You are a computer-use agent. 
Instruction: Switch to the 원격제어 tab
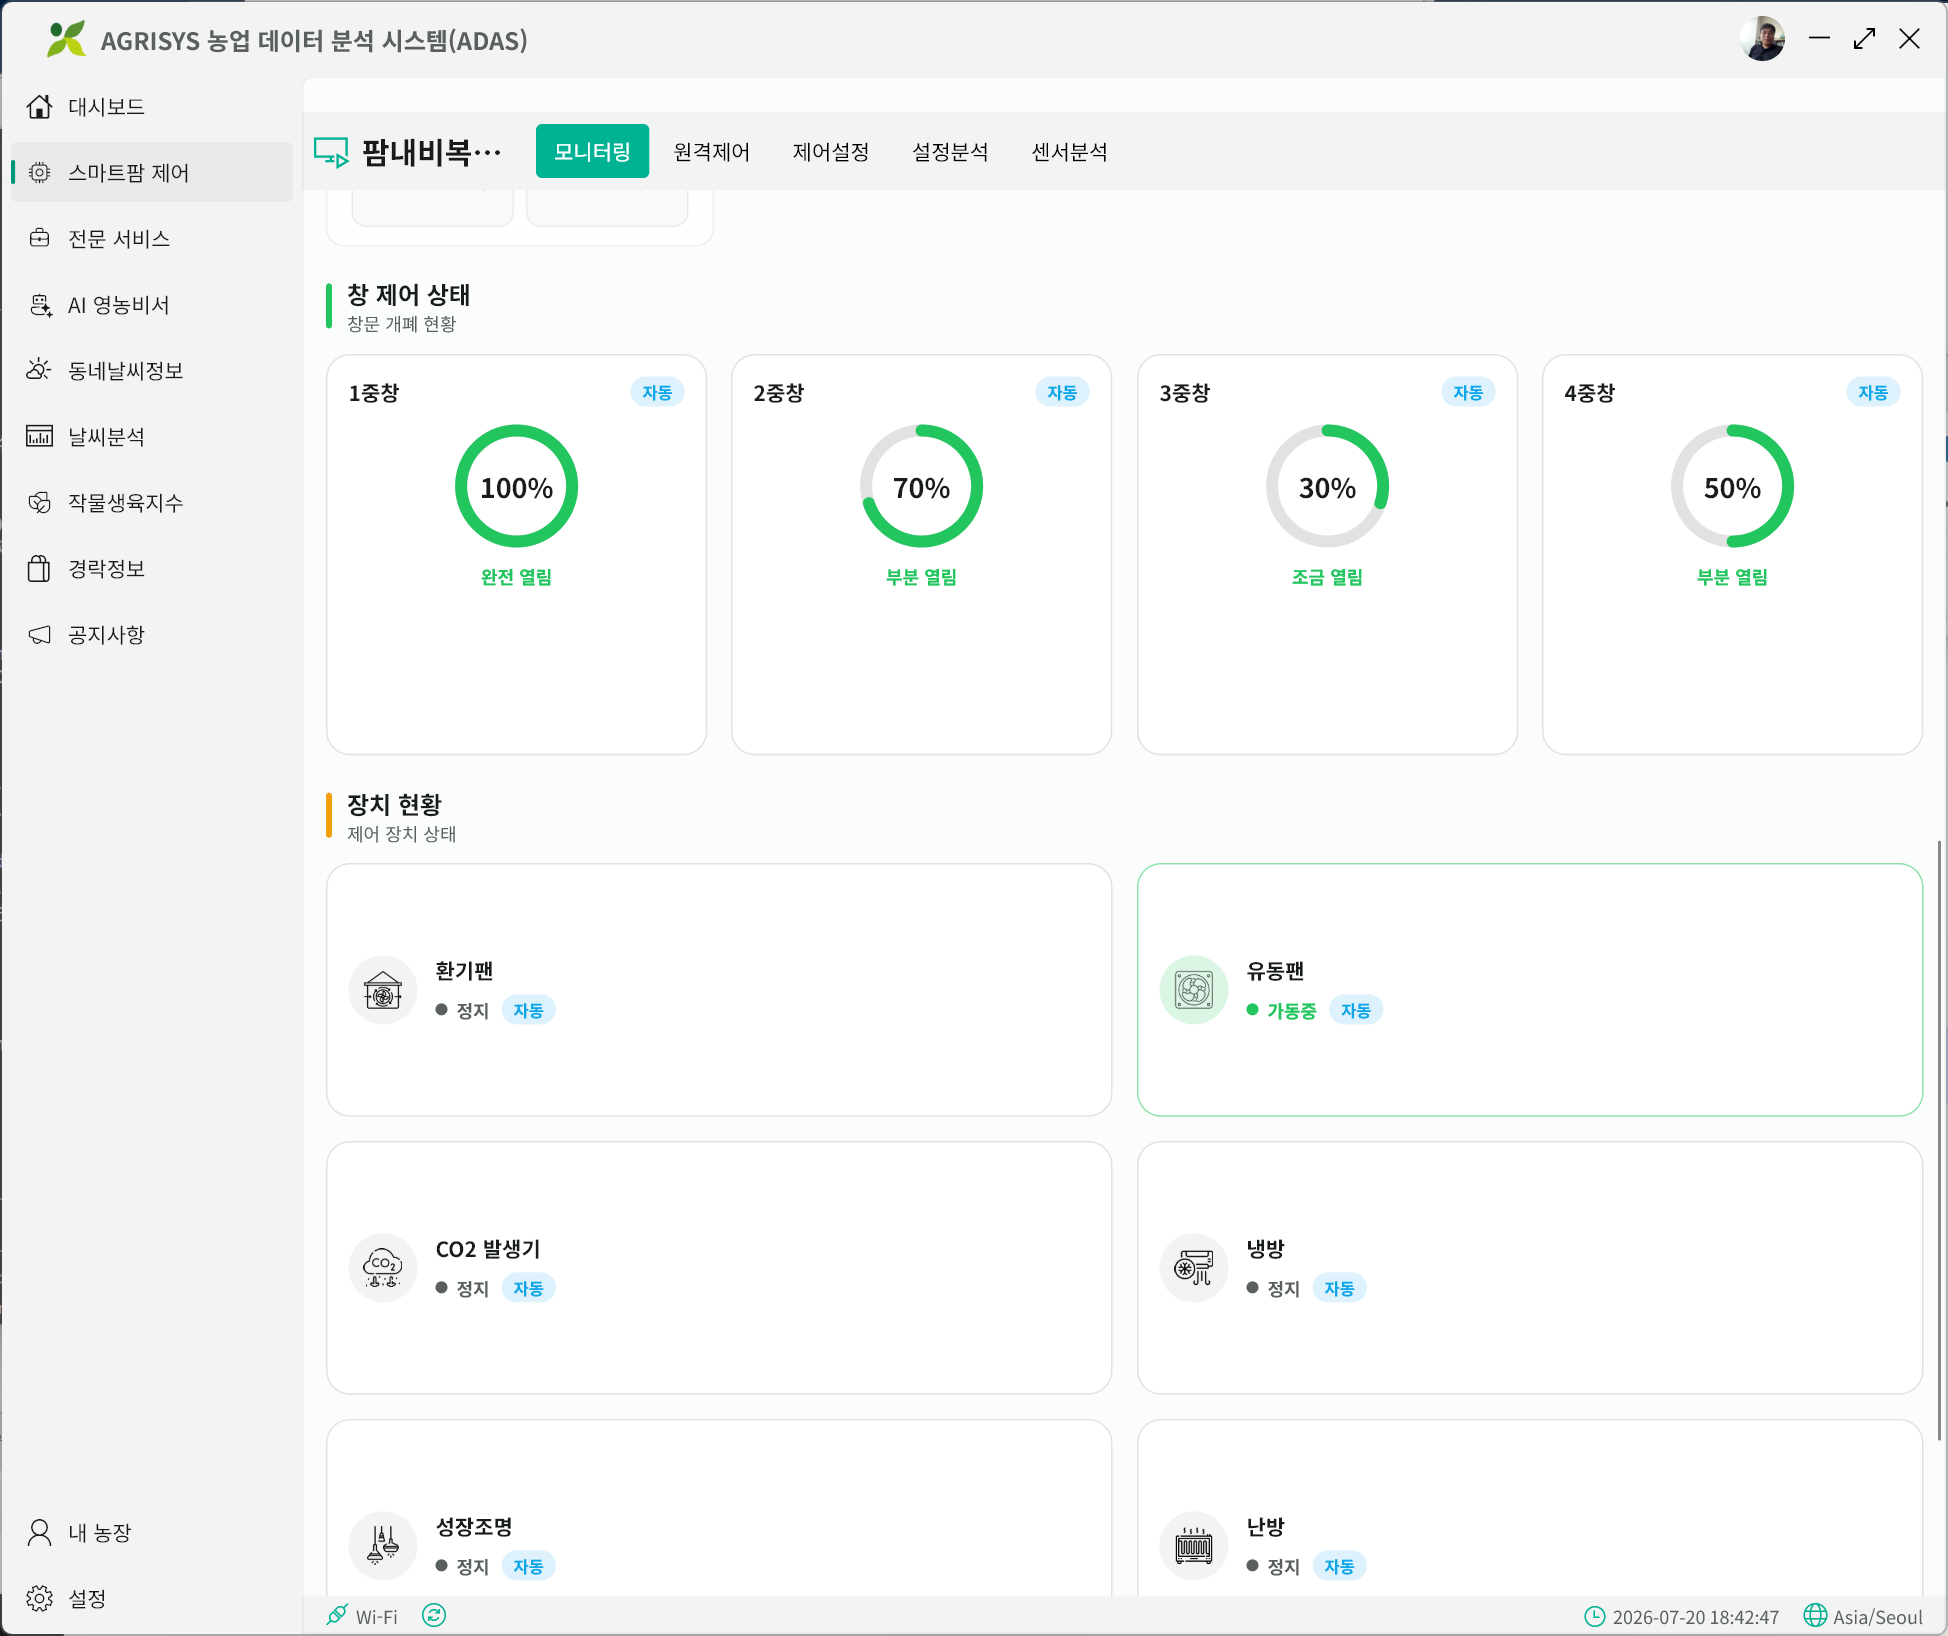tap(712, 152)
